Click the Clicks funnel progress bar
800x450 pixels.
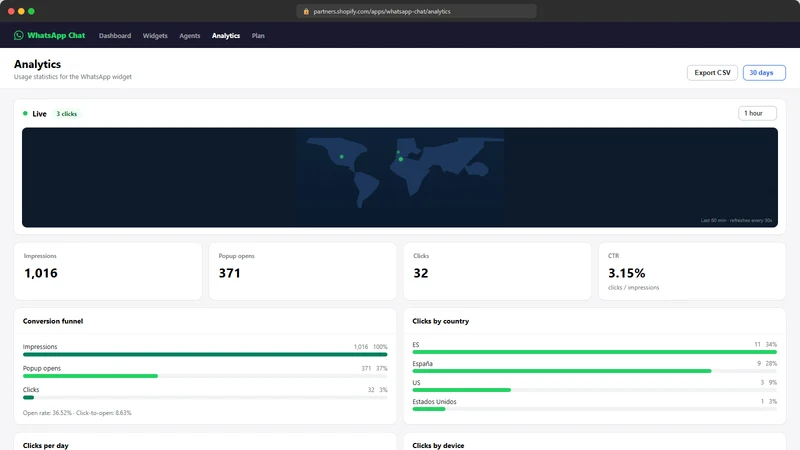205,397
